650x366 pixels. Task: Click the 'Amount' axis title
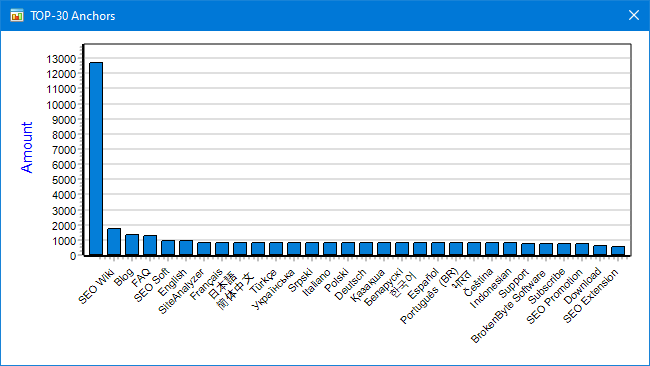tap(27, 148)
